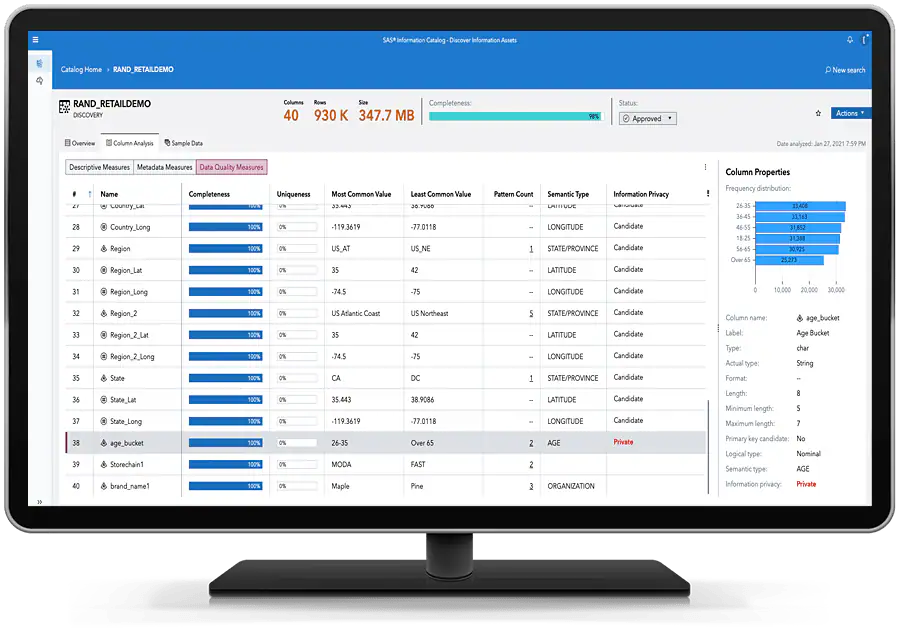Open pattern count link for Region_2 row

(x=531, y=313)
